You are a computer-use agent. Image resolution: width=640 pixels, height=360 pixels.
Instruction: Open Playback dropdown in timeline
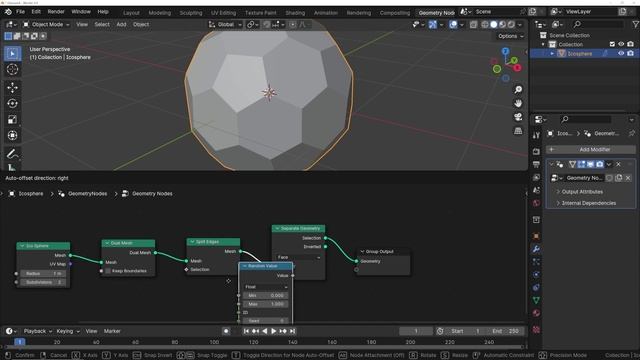click(x=38, y=331)
